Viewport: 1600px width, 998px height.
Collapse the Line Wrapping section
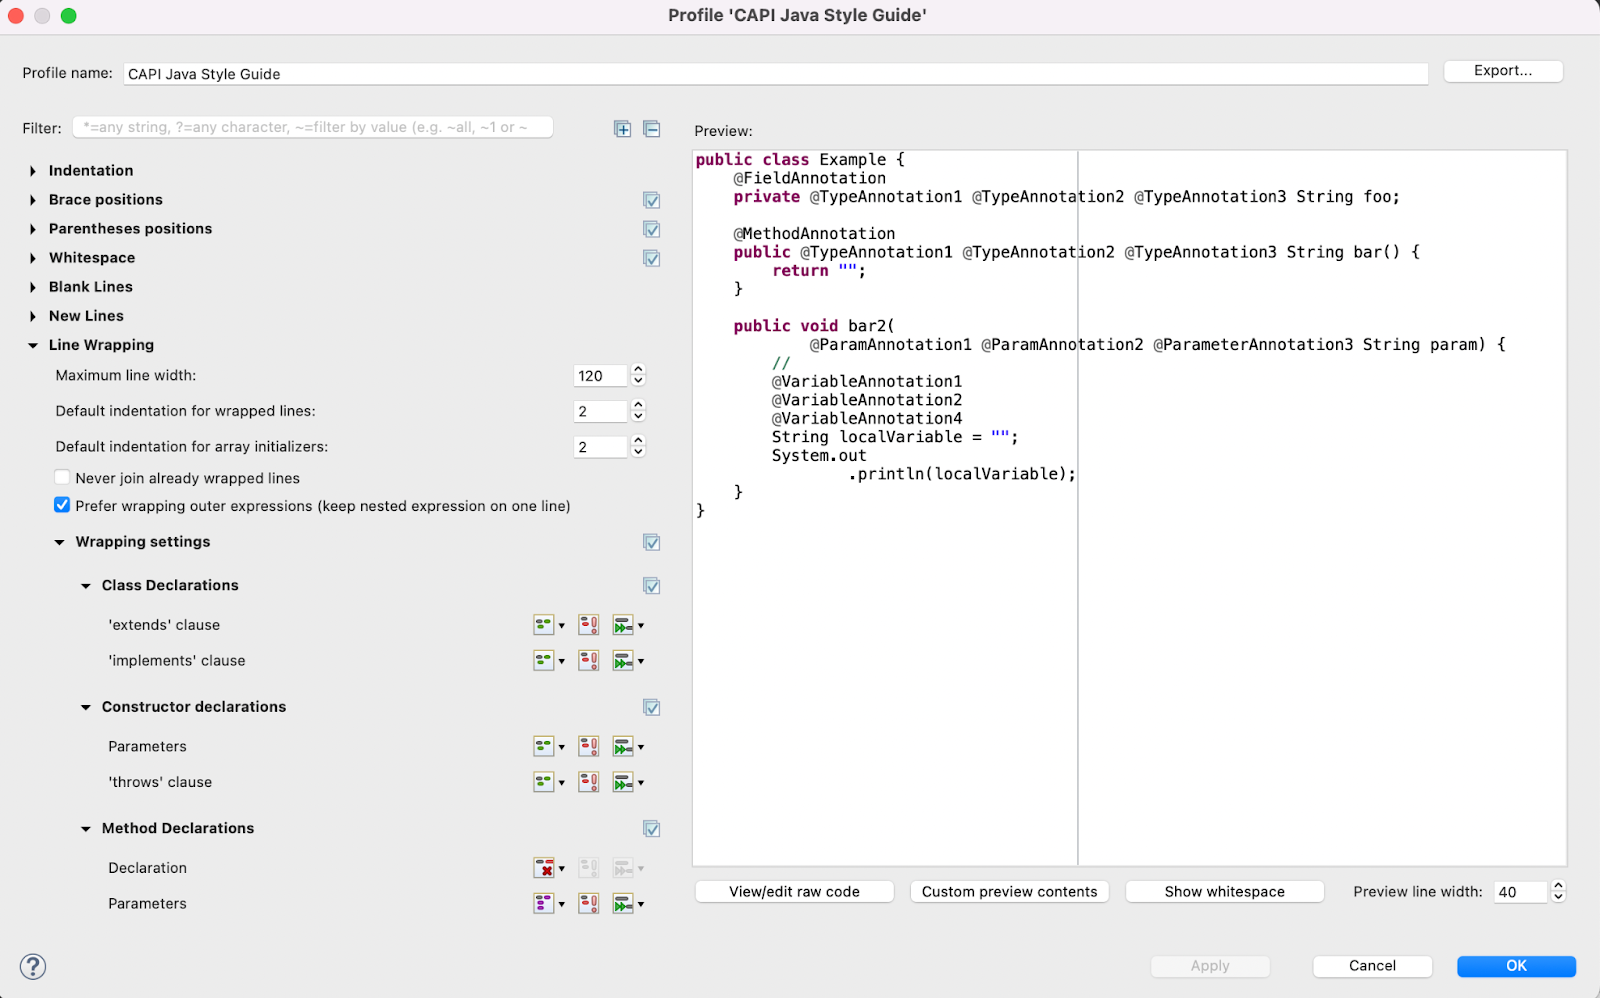[x=33, y=345]
